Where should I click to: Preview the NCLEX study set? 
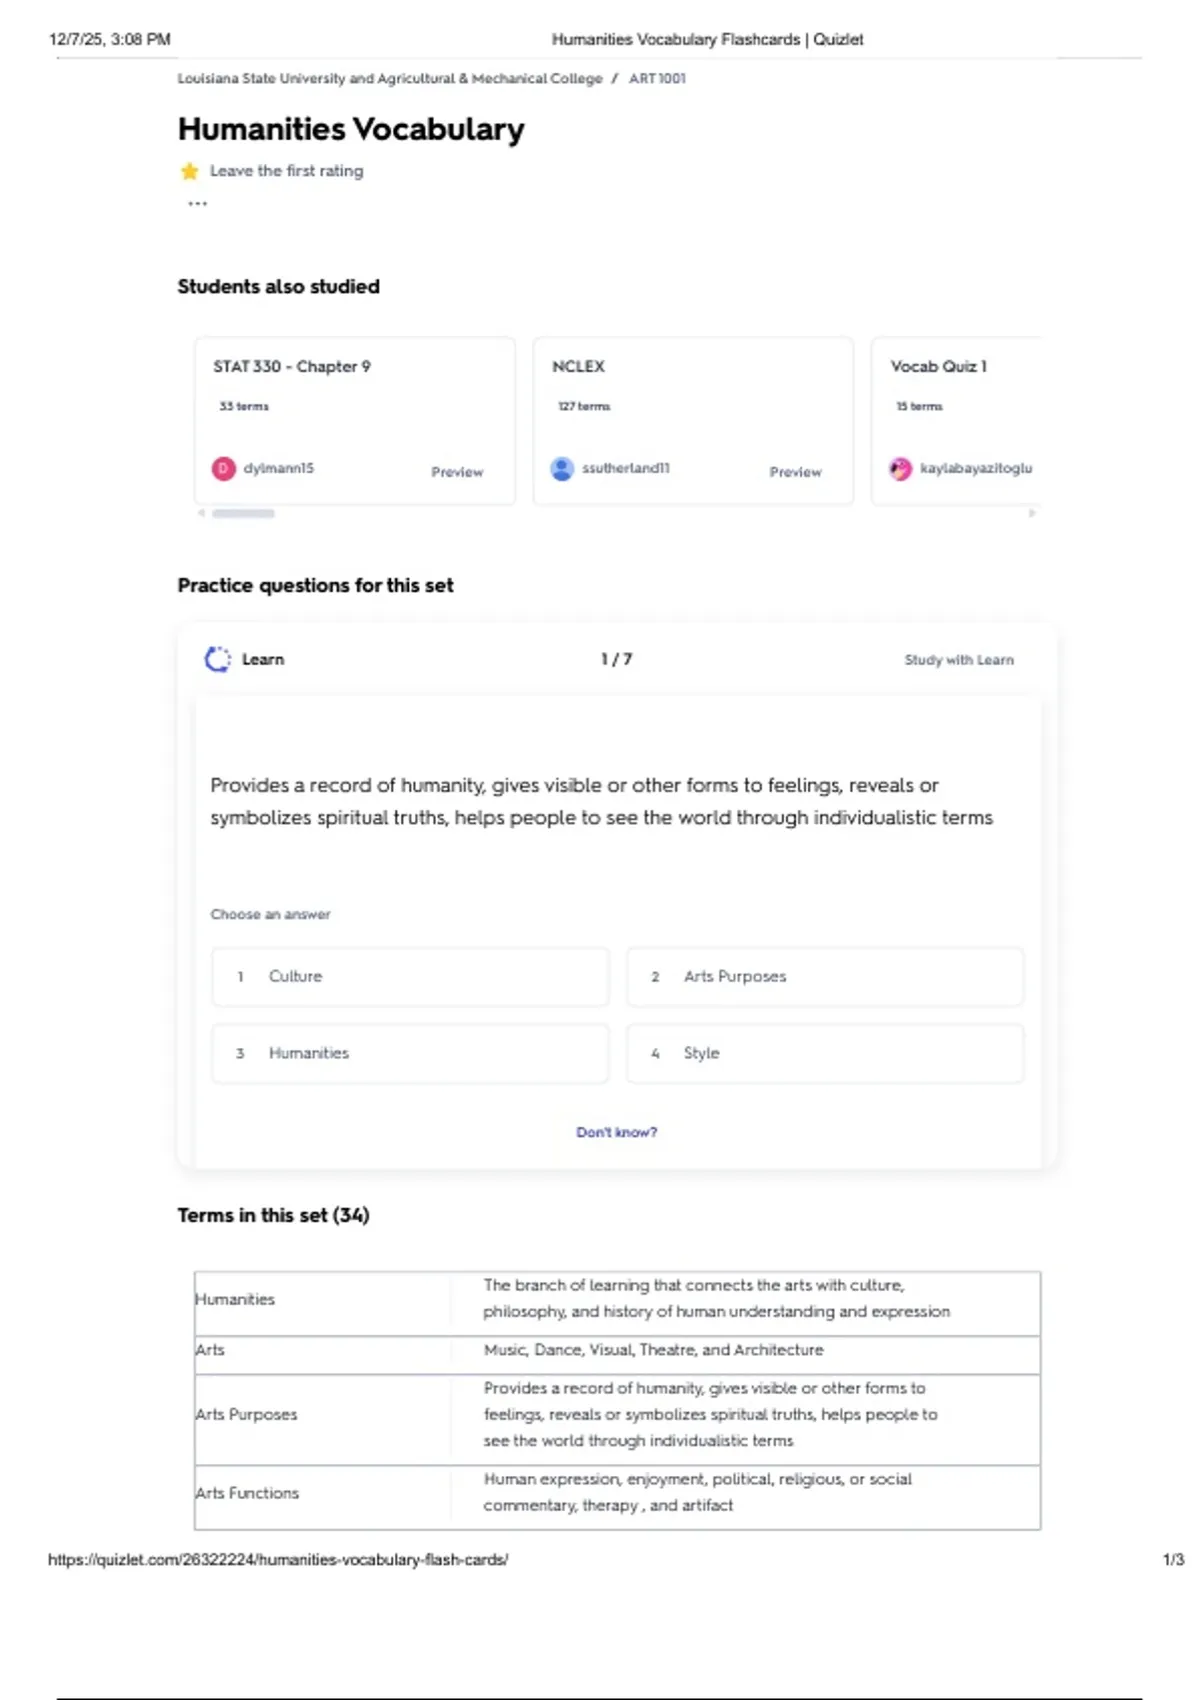coord(795,472)
